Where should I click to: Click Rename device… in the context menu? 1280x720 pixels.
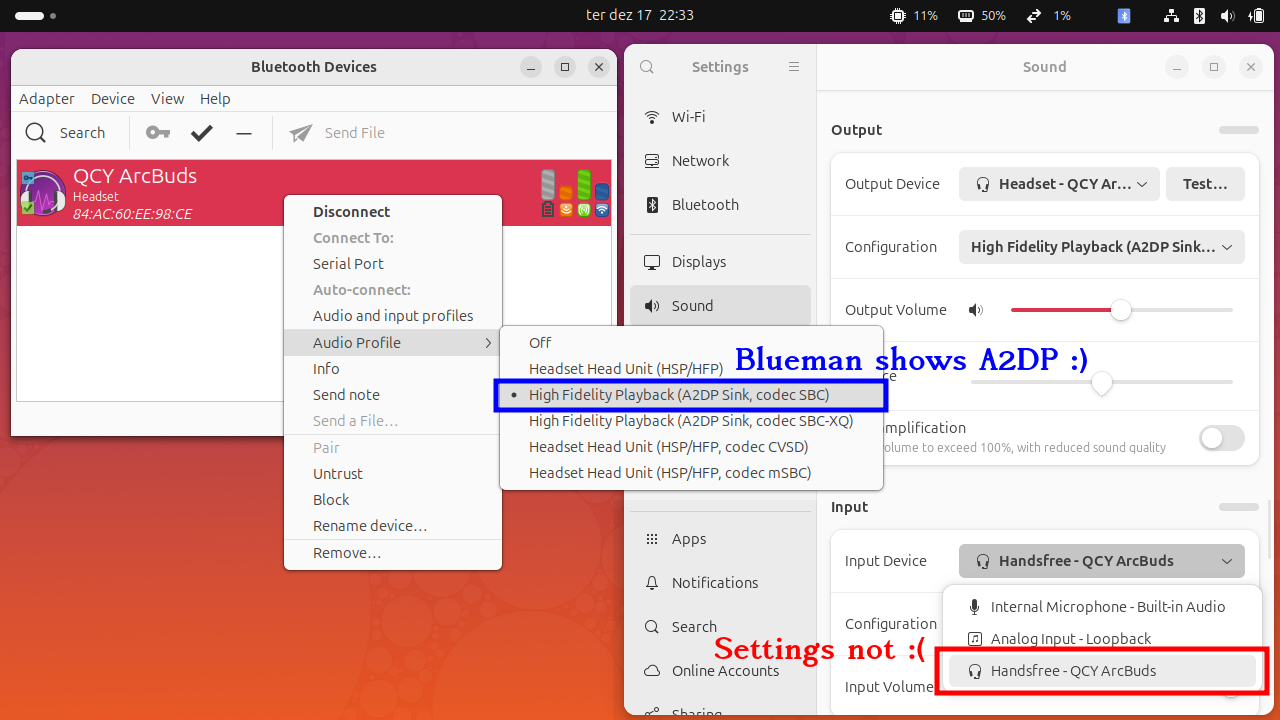[393, 526]
